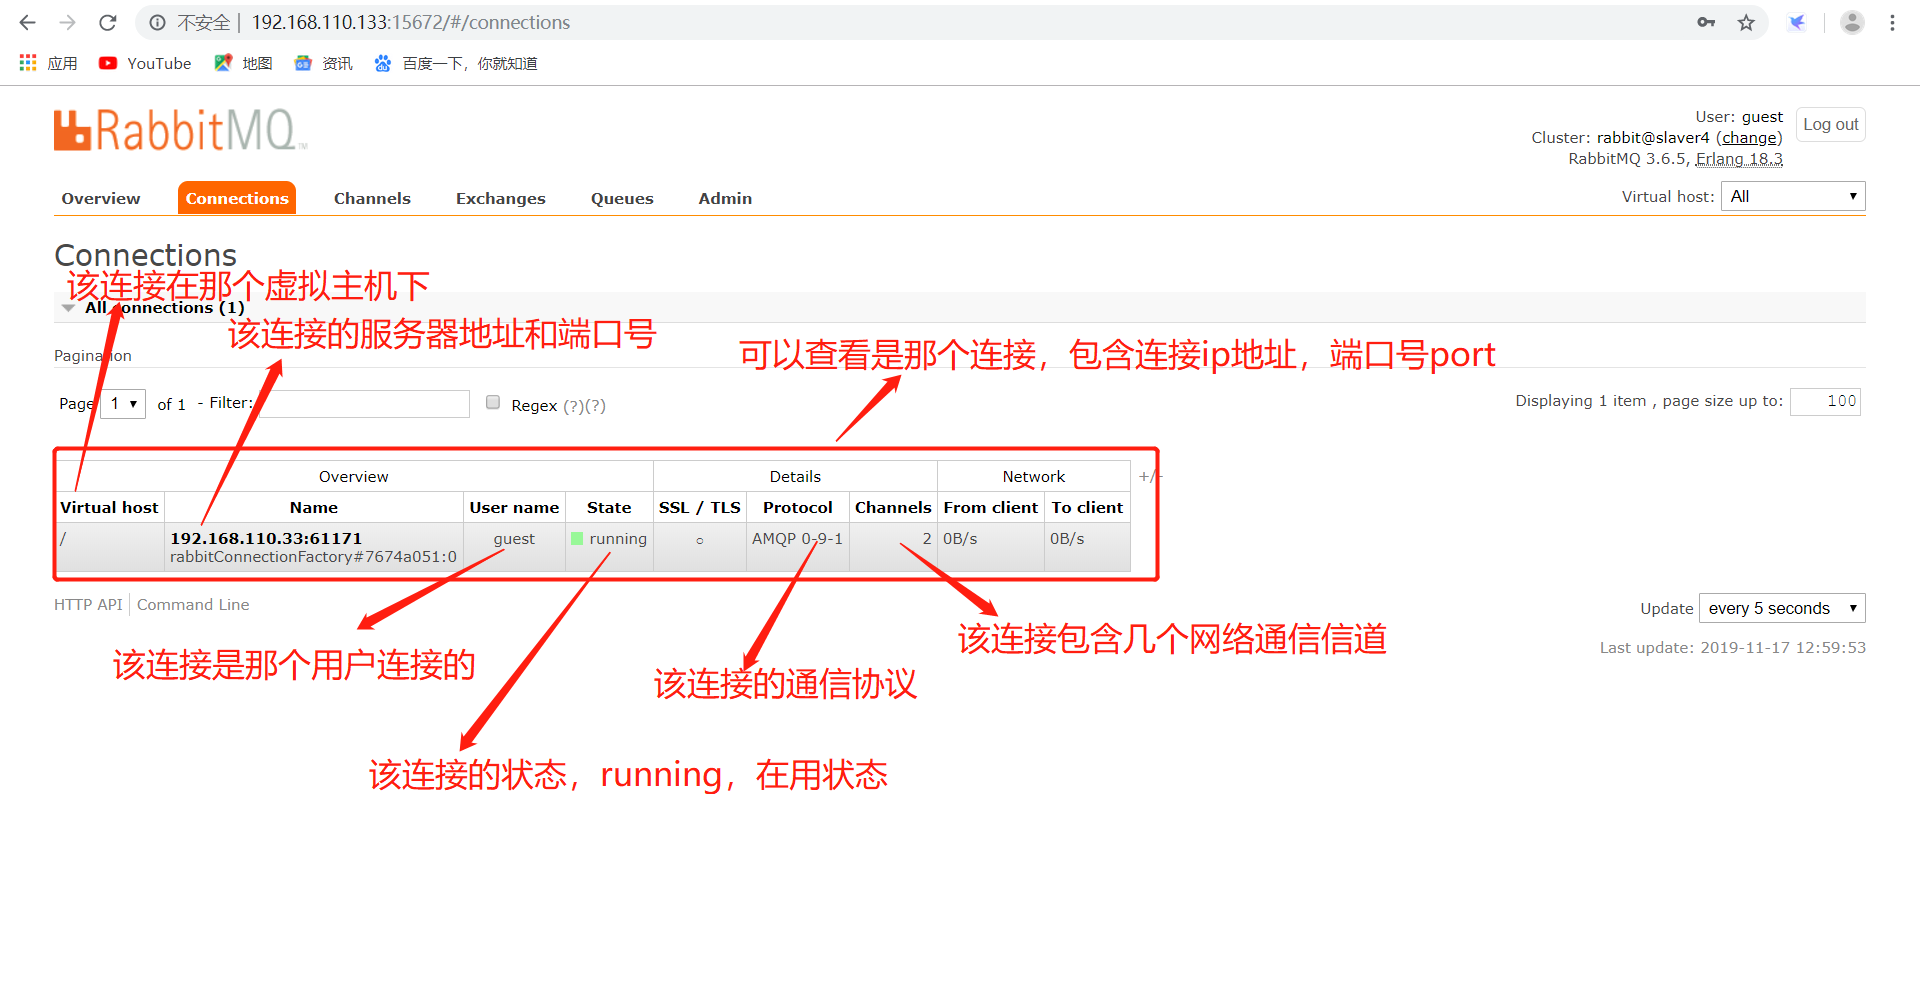Open the +/- column selector
1920x986 pixels.
(1148, 476)
